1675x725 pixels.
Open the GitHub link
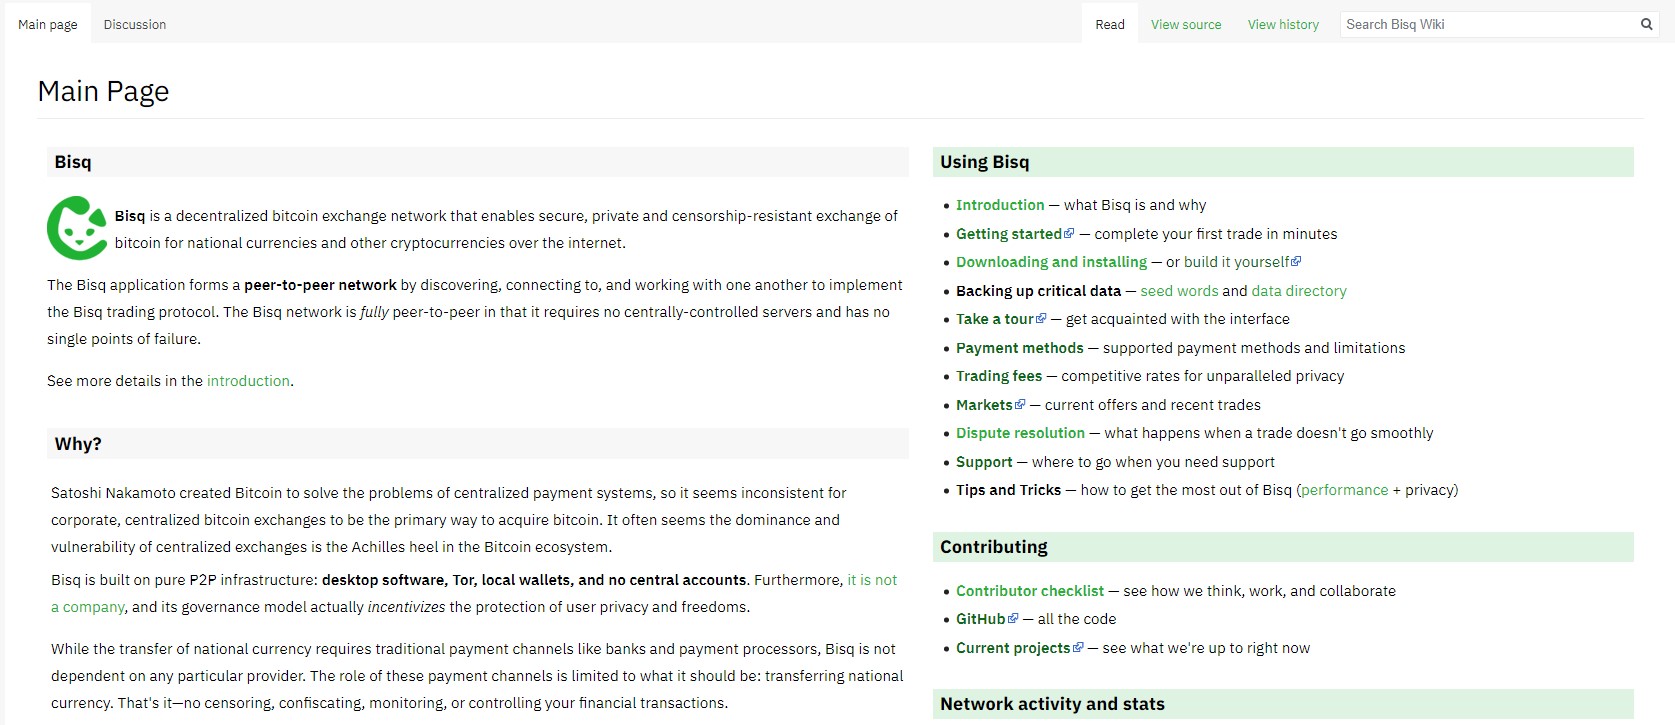click(980, 619)
